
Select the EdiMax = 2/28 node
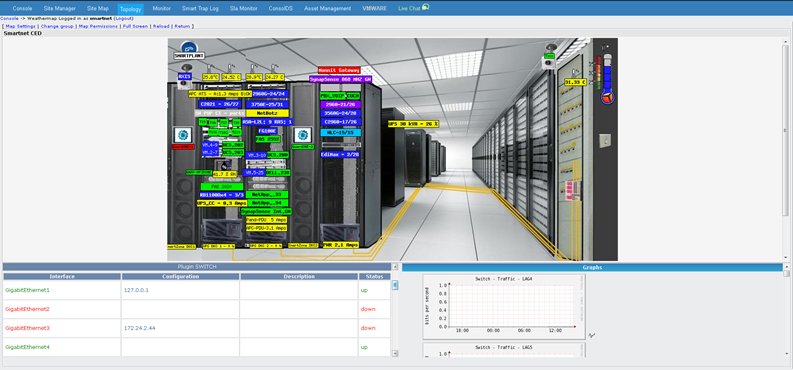[x=340, y=155]
